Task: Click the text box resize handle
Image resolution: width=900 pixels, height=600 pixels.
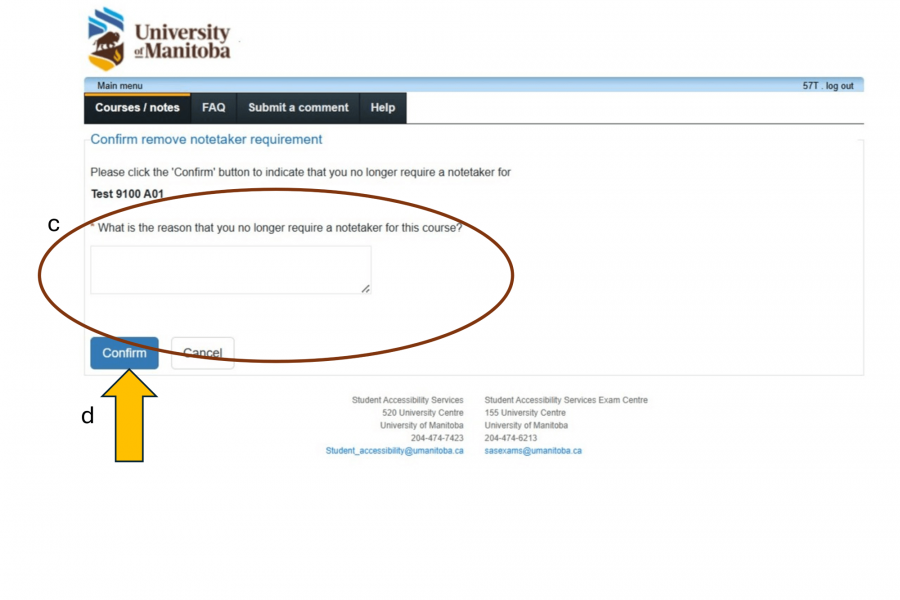Action: (x=366, y=289)
